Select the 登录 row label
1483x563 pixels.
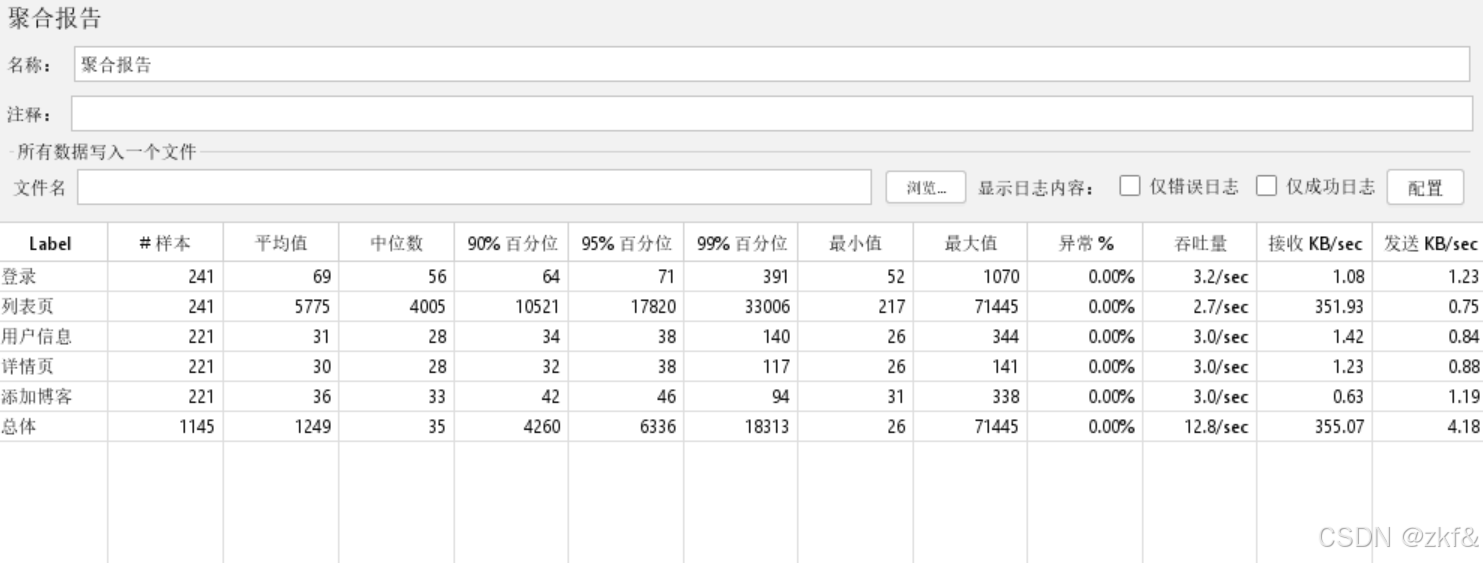click(x=21, y=276)
